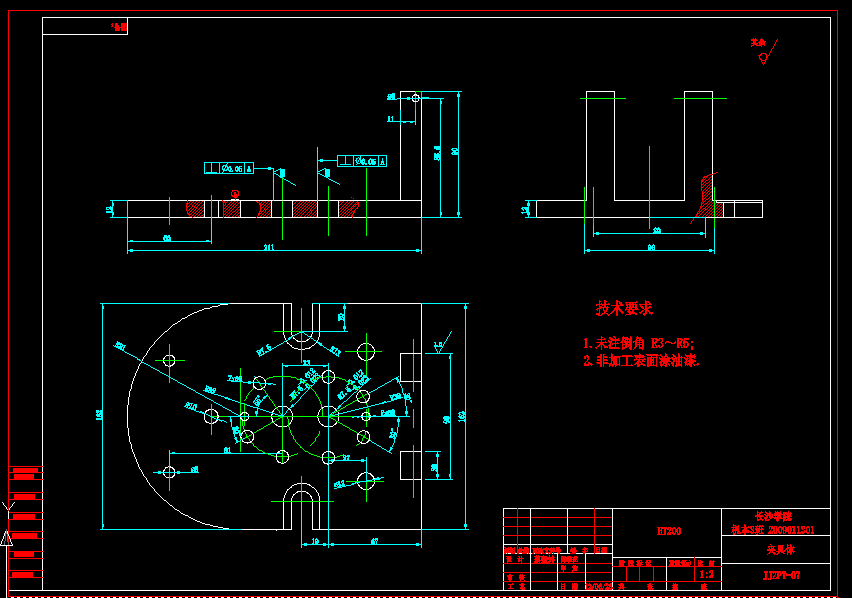The height and width of the screenshot is (598, 852).
Task: Select the red label in top-left corner box
Action: (118, 26)
